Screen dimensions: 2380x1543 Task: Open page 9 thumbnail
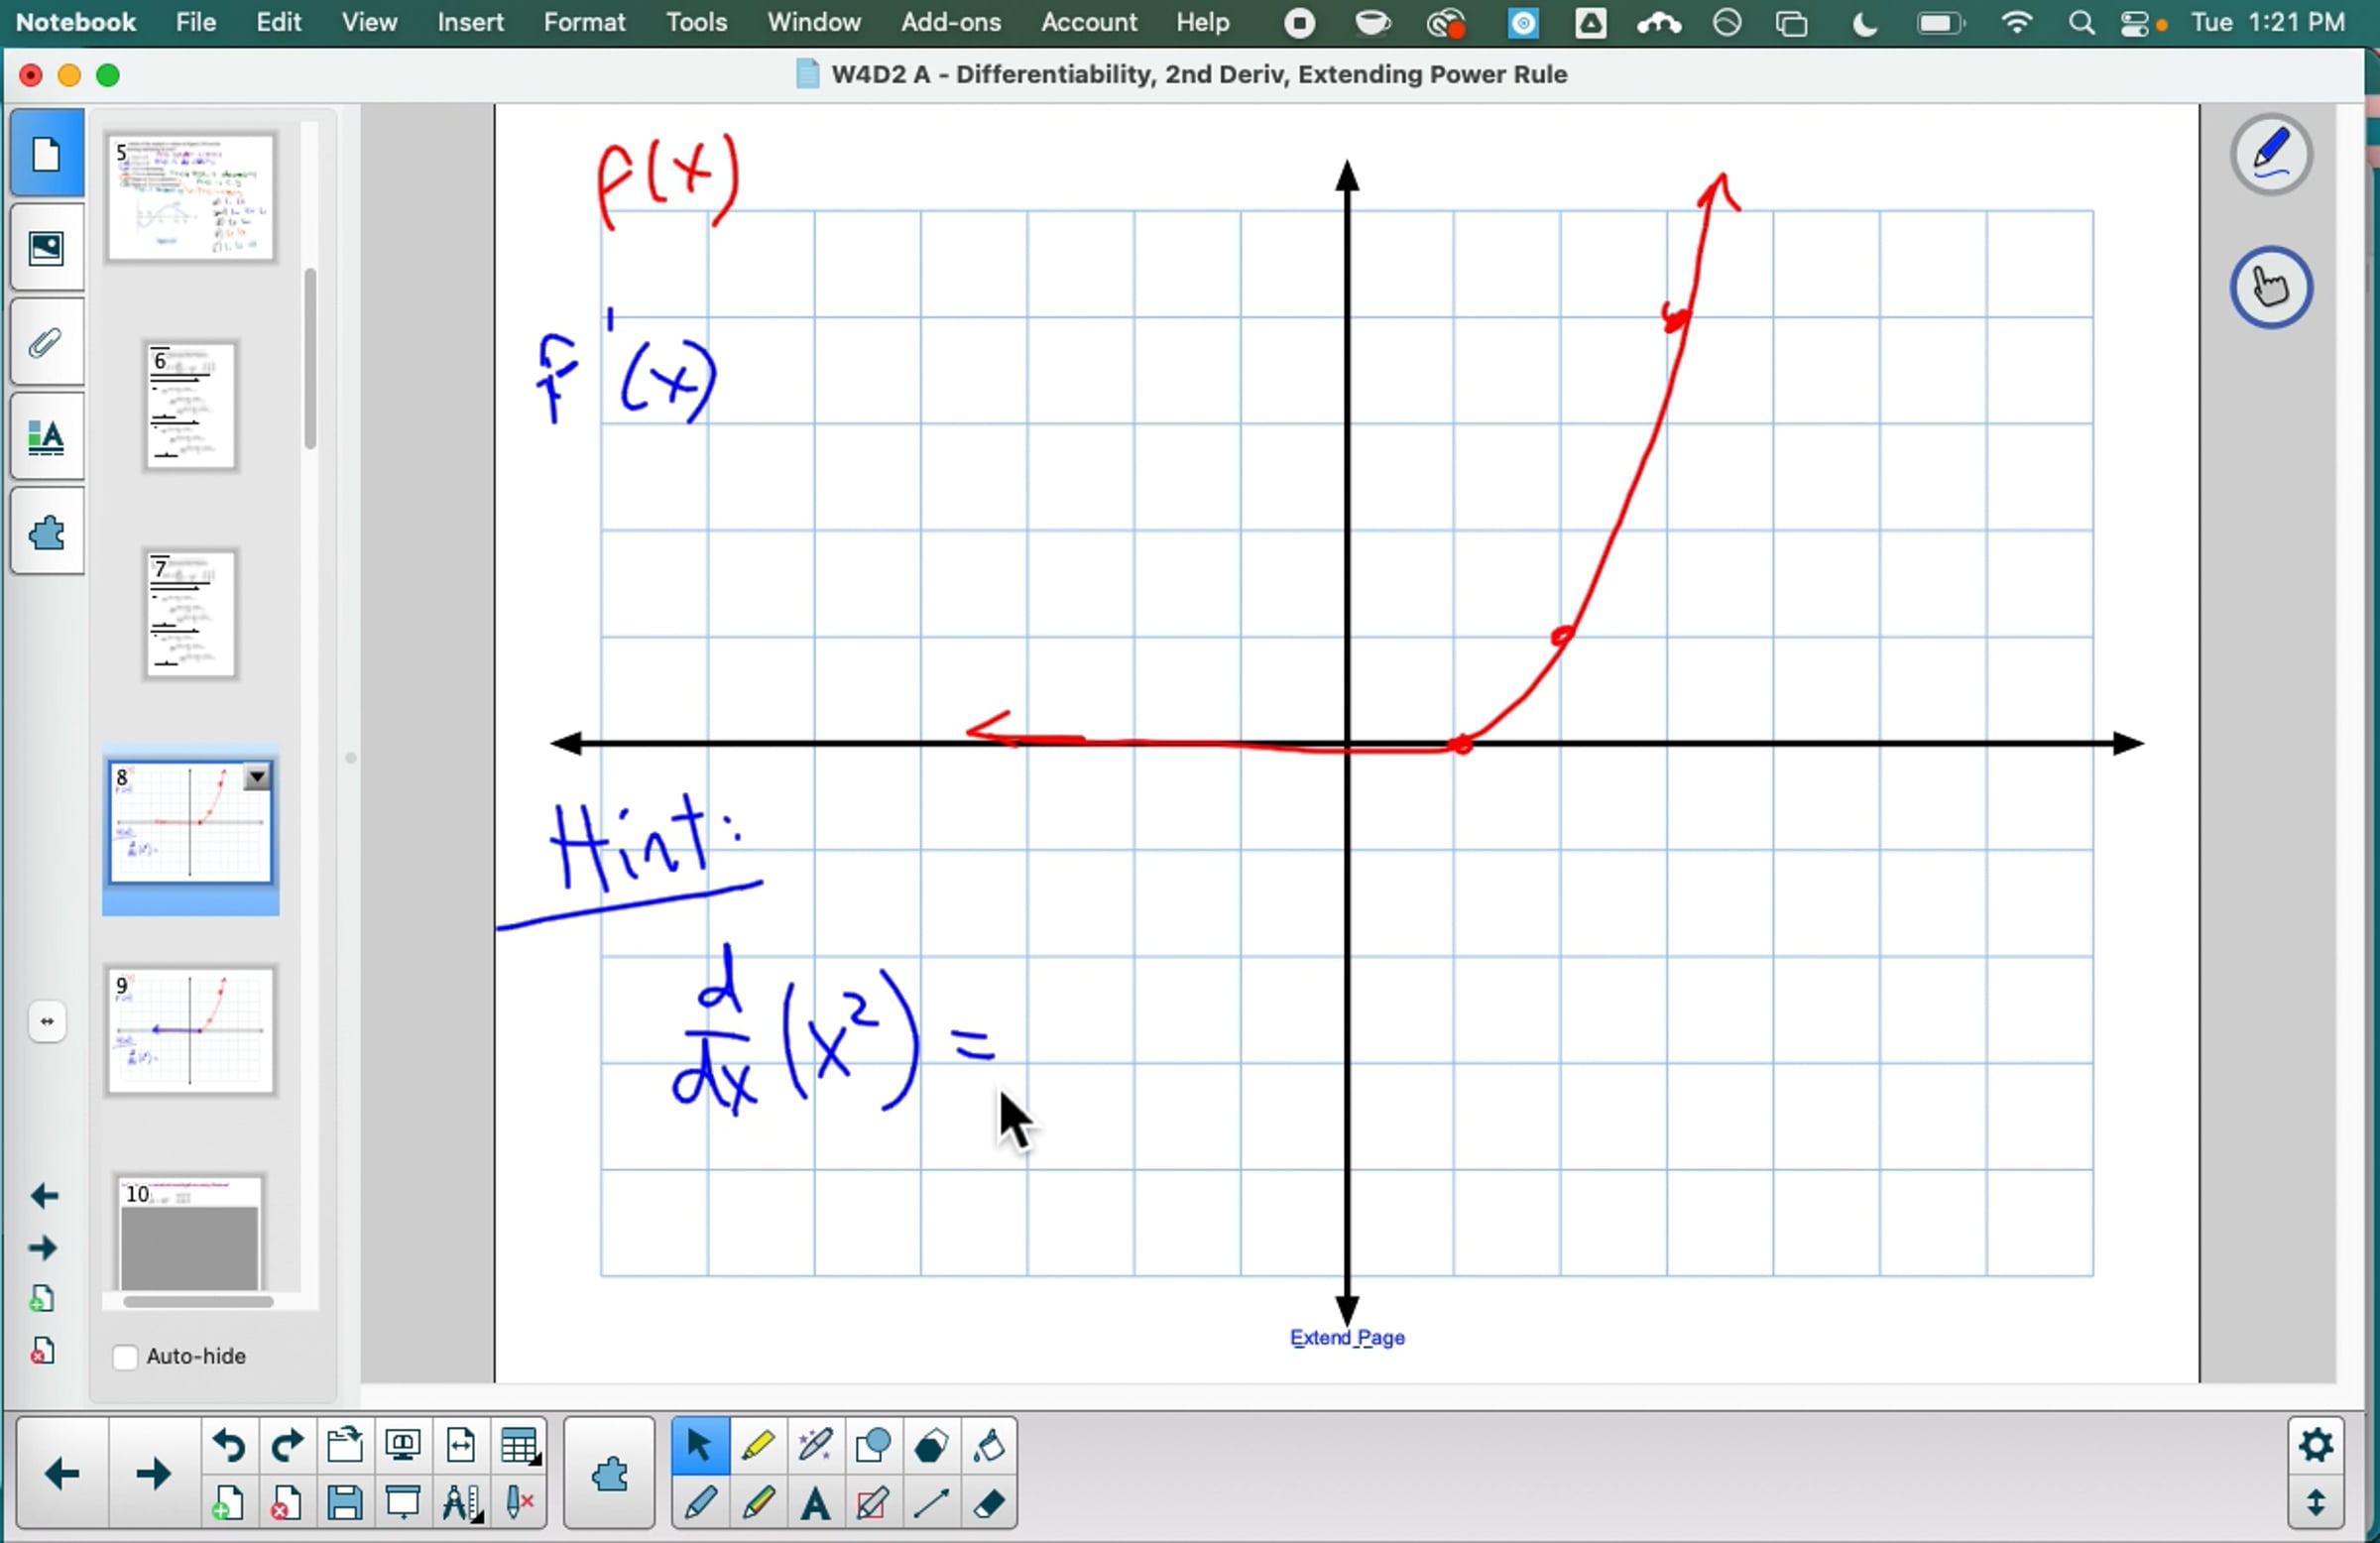click(190, 1030)
